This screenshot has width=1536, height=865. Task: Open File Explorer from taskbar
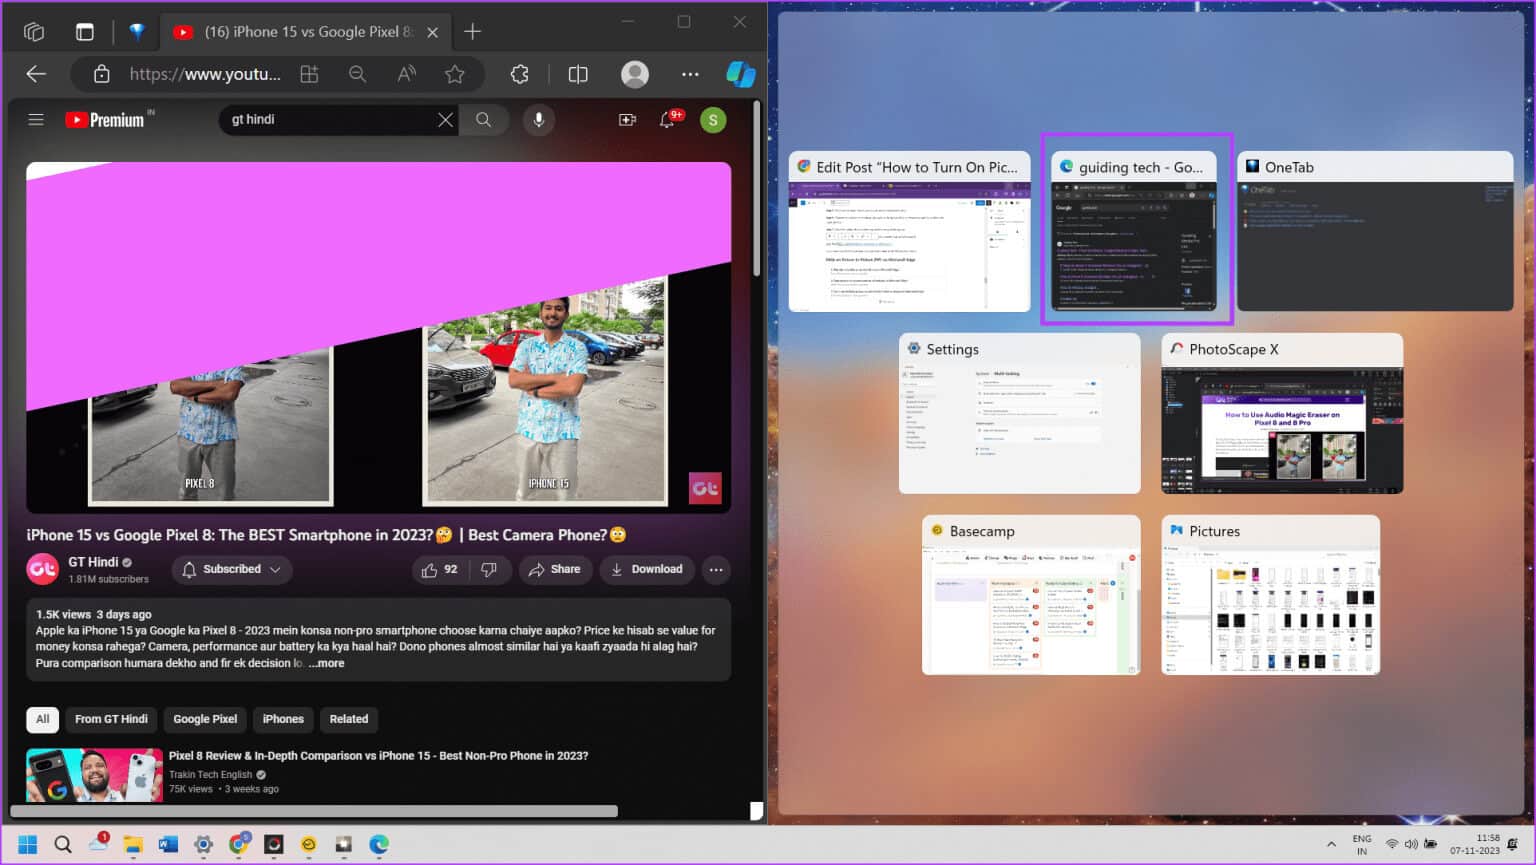pyautogui.click(x=133, y=845)
